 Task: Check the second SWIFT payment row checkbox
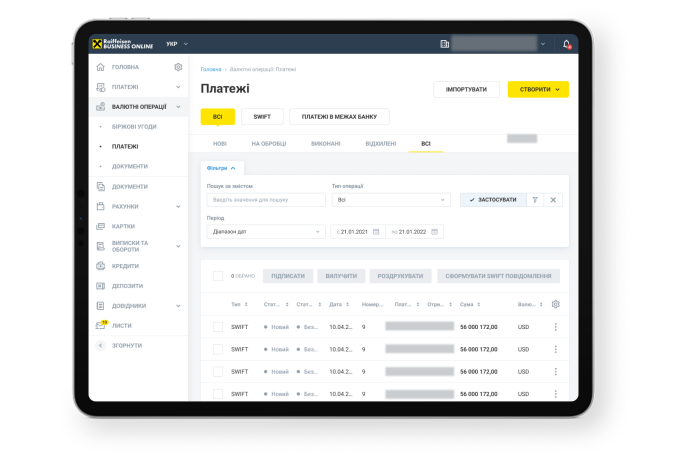click(x=218, y=349)
